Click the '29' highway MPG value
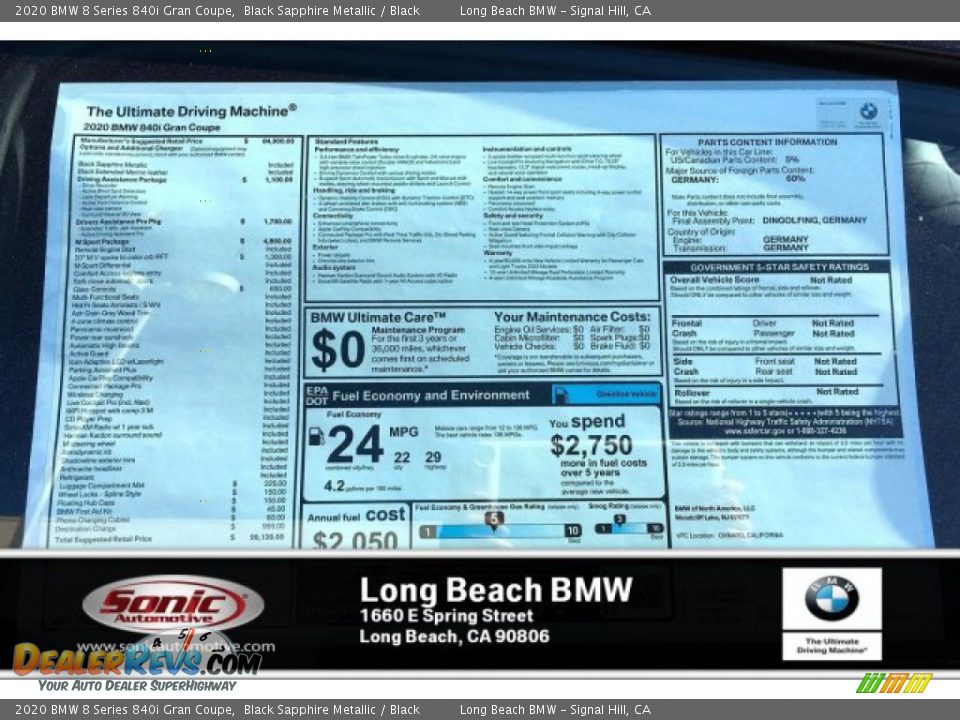This screenshot has width=960, height=720. [x=433, y=457]
